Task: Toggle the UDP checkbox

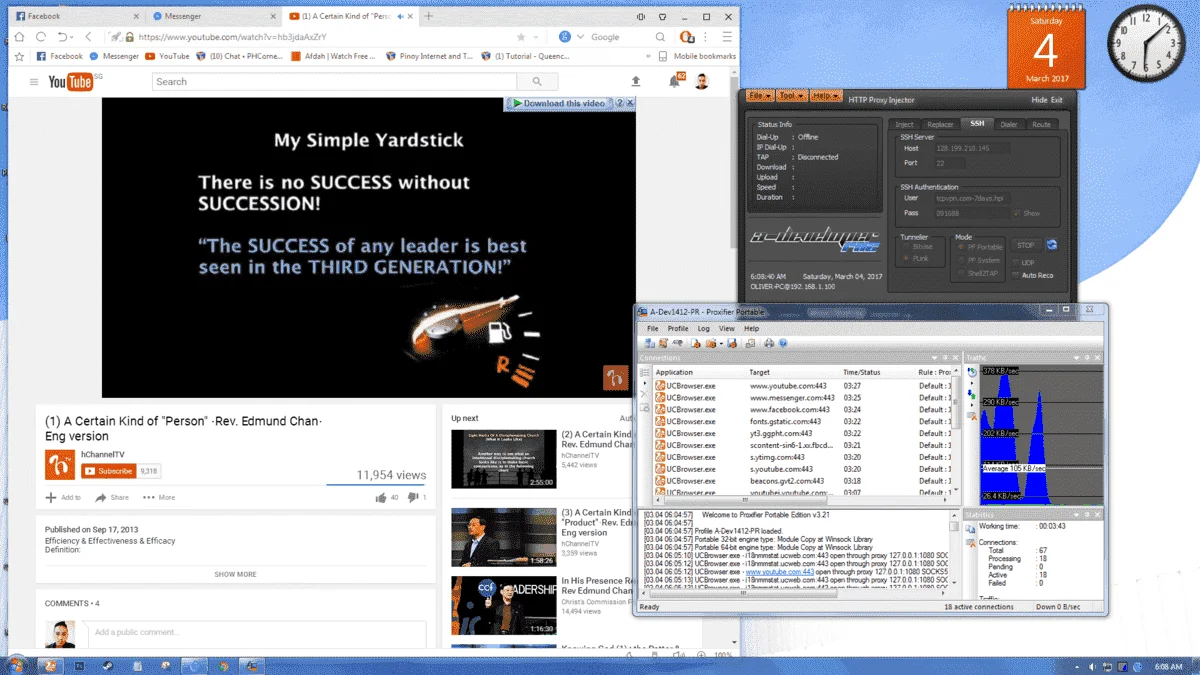Action: [1017, 263]
